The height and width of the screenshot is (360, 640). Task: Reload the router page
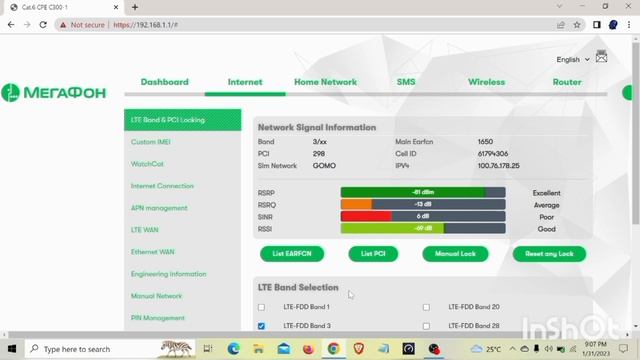(43, 25)
